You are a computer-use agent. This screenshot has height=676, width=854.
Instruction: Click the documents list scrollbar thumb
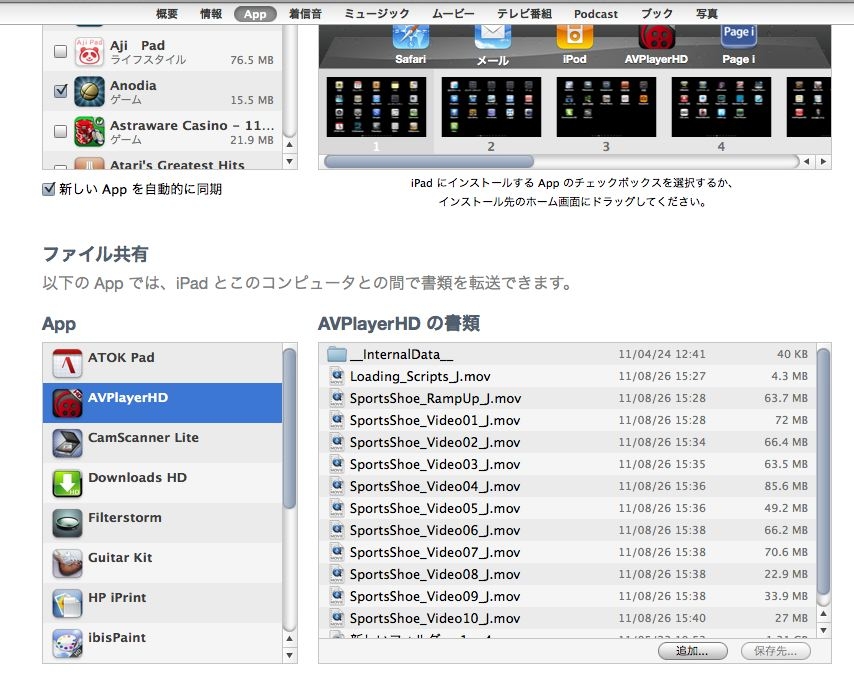coord(824,472)
